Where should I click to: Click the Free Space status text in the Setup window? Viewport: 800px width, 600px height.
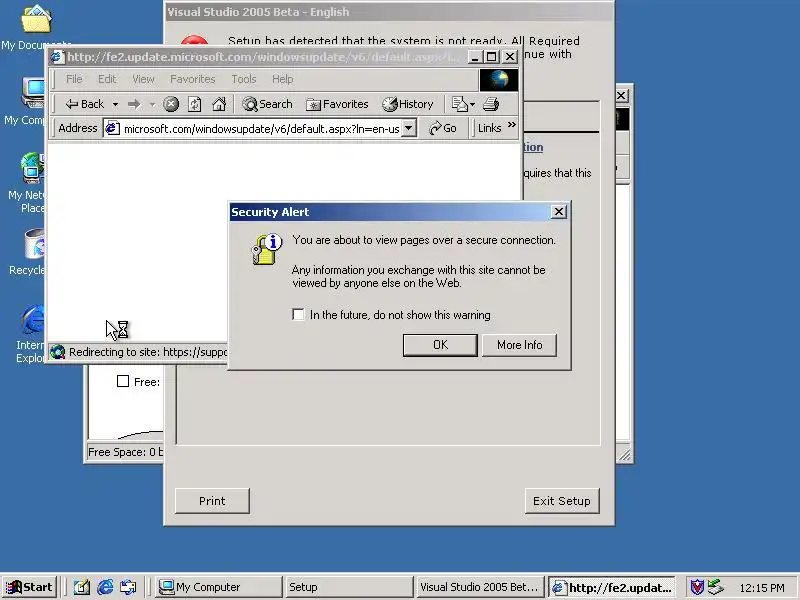[x=125, y=452]
